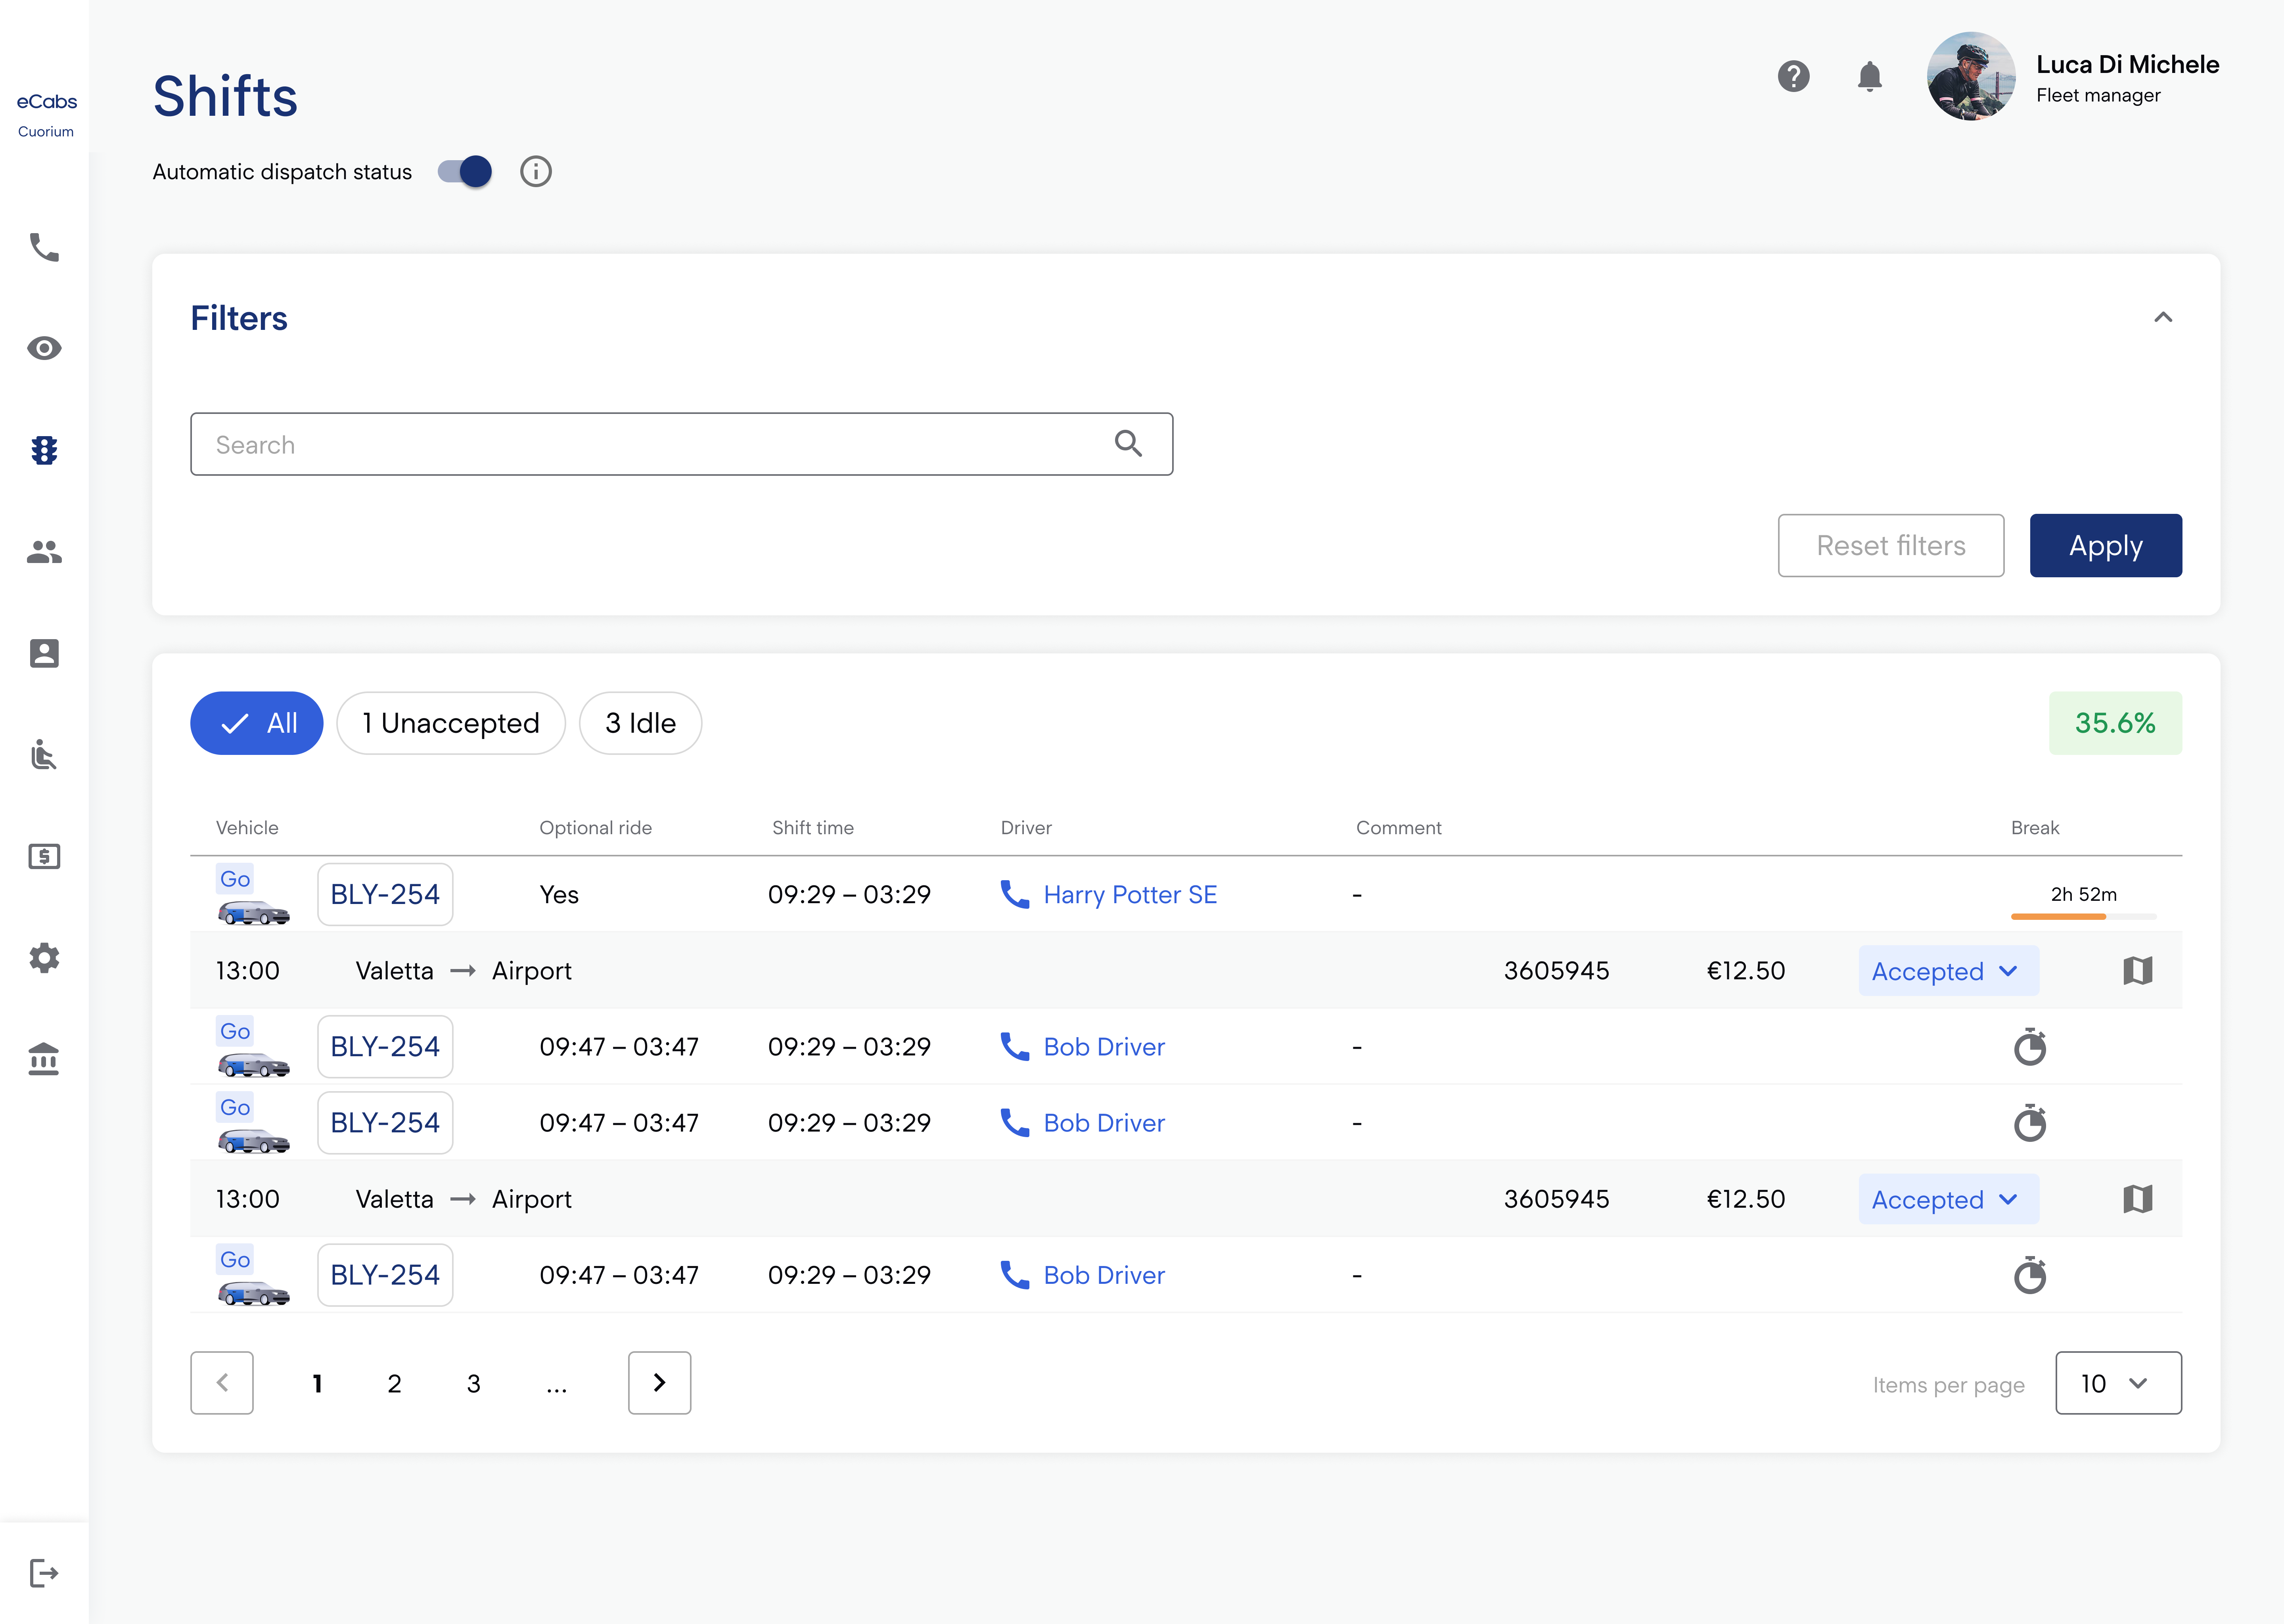Viewport: 2284px width, 1624px height.
Task: Click the Automatic dispatch status label
Action: tap(282, 172)
